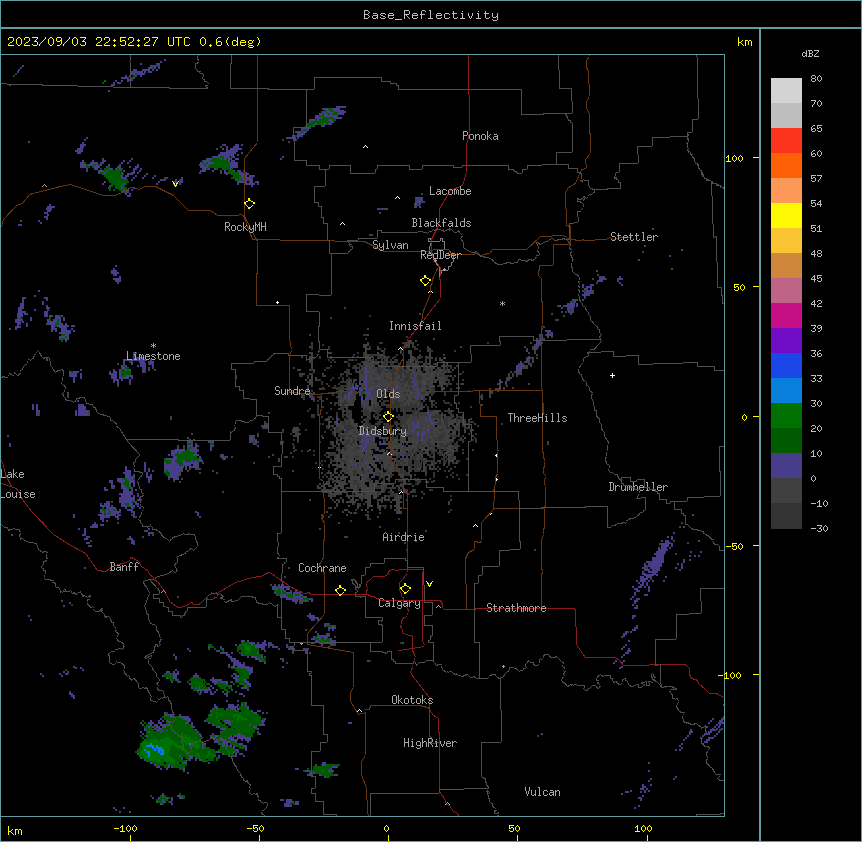862x842 pixels.
Task: Click the km unit label at bottom left
Action: coord(15,830)
